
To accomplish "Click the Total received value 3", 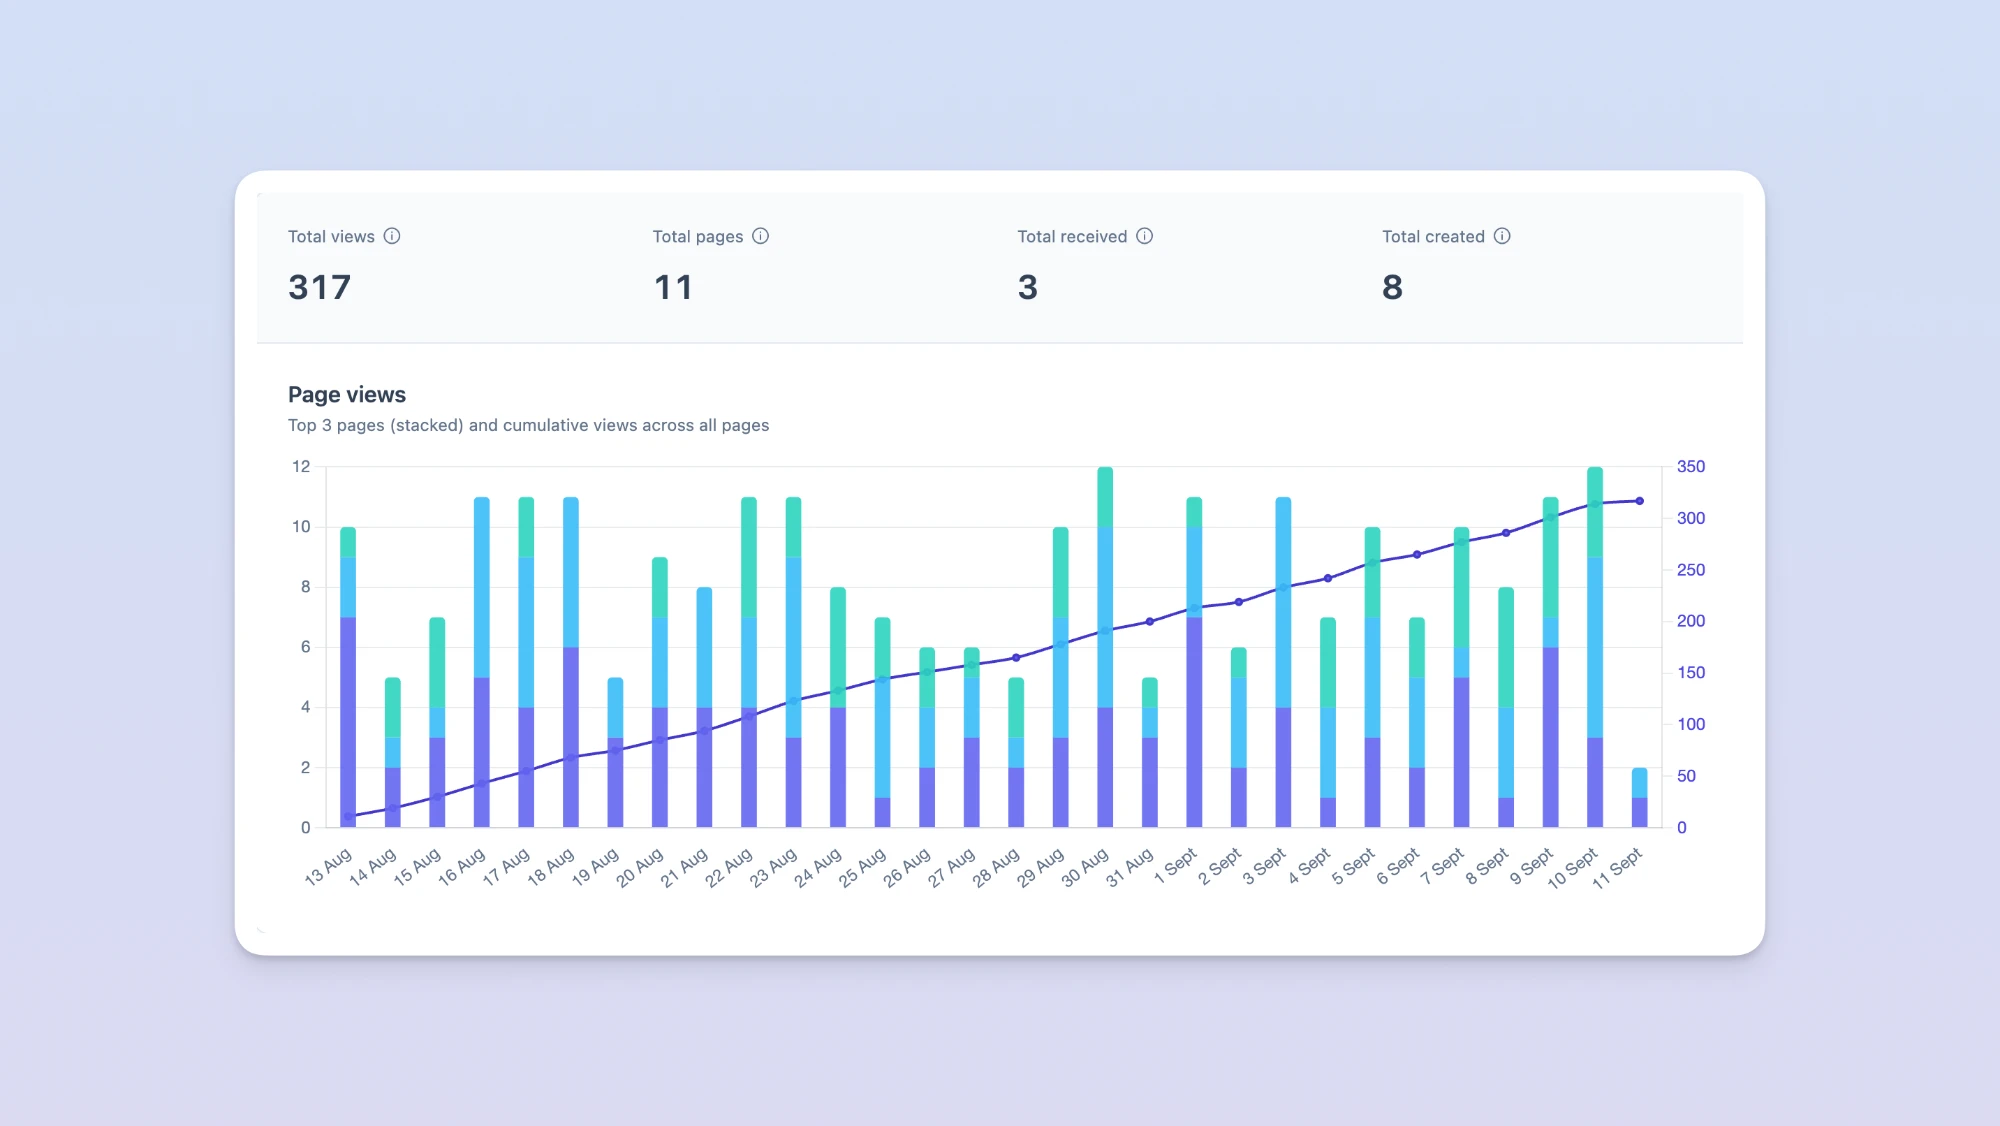I will (1028, 288).
